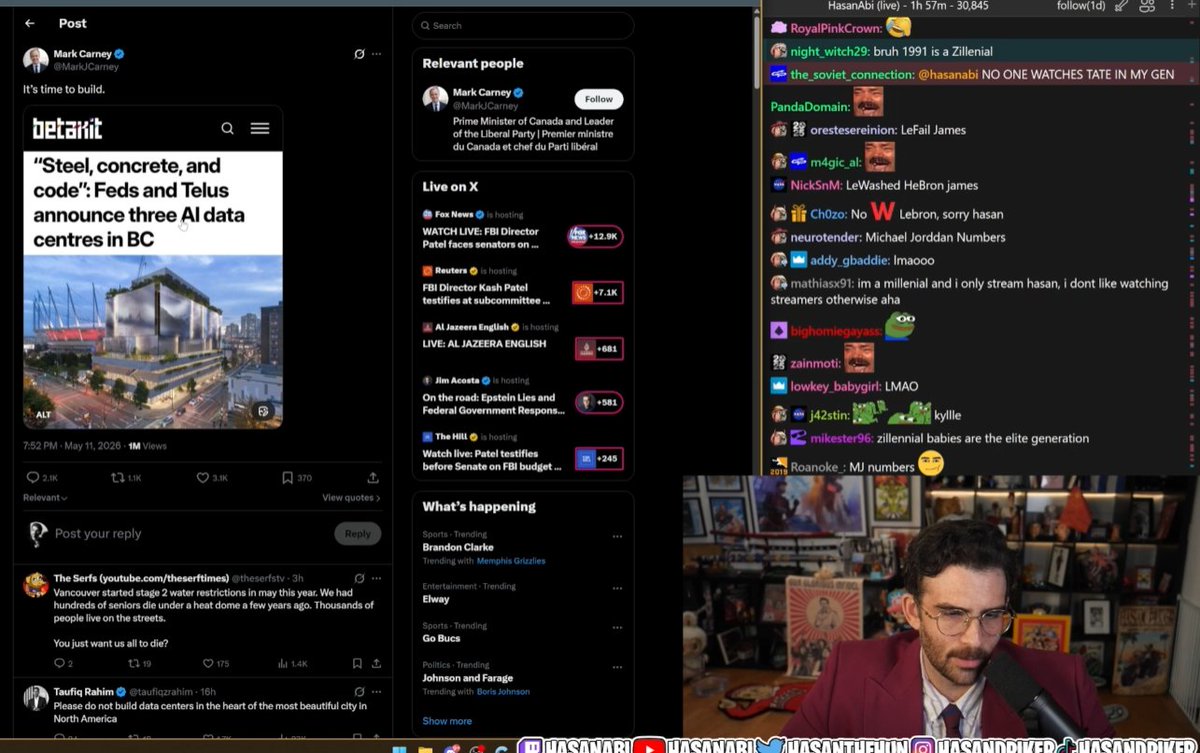
Task: Open more options on The Serfs reply
Action: pos(376,578)
